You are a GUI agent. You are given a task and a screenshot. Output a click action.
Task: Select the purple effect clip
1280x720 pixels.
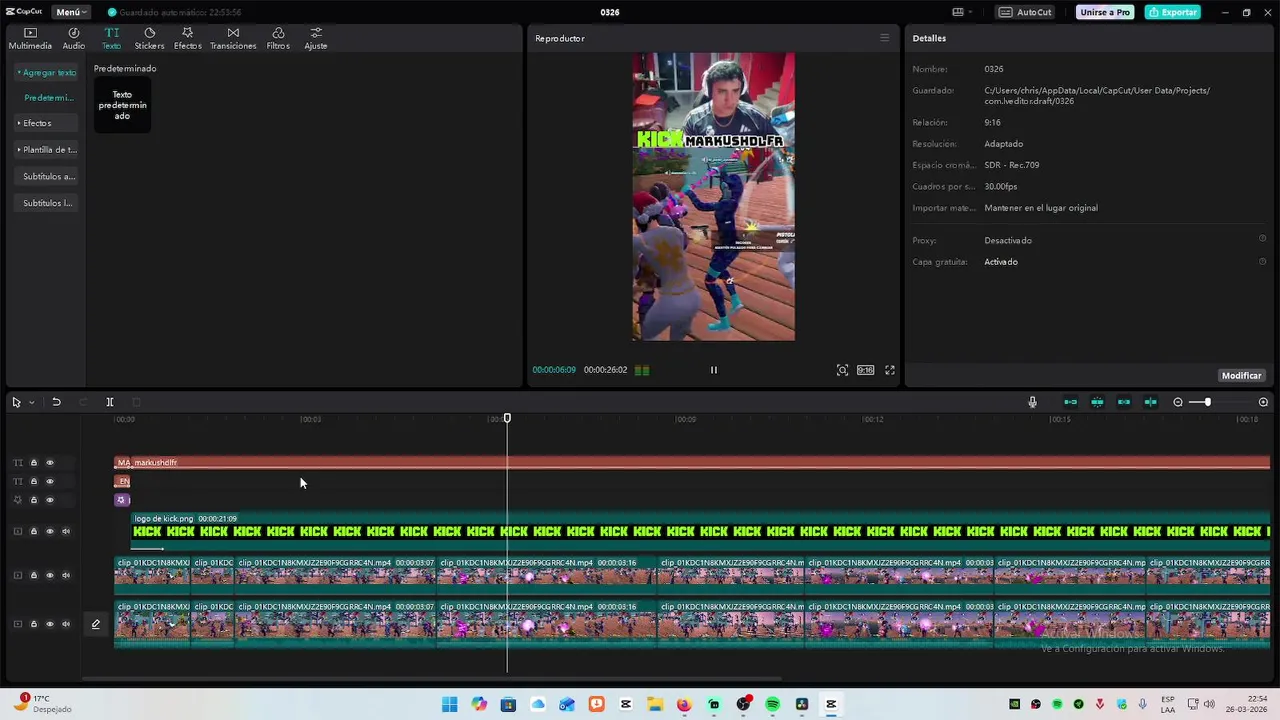pos(122,500)
